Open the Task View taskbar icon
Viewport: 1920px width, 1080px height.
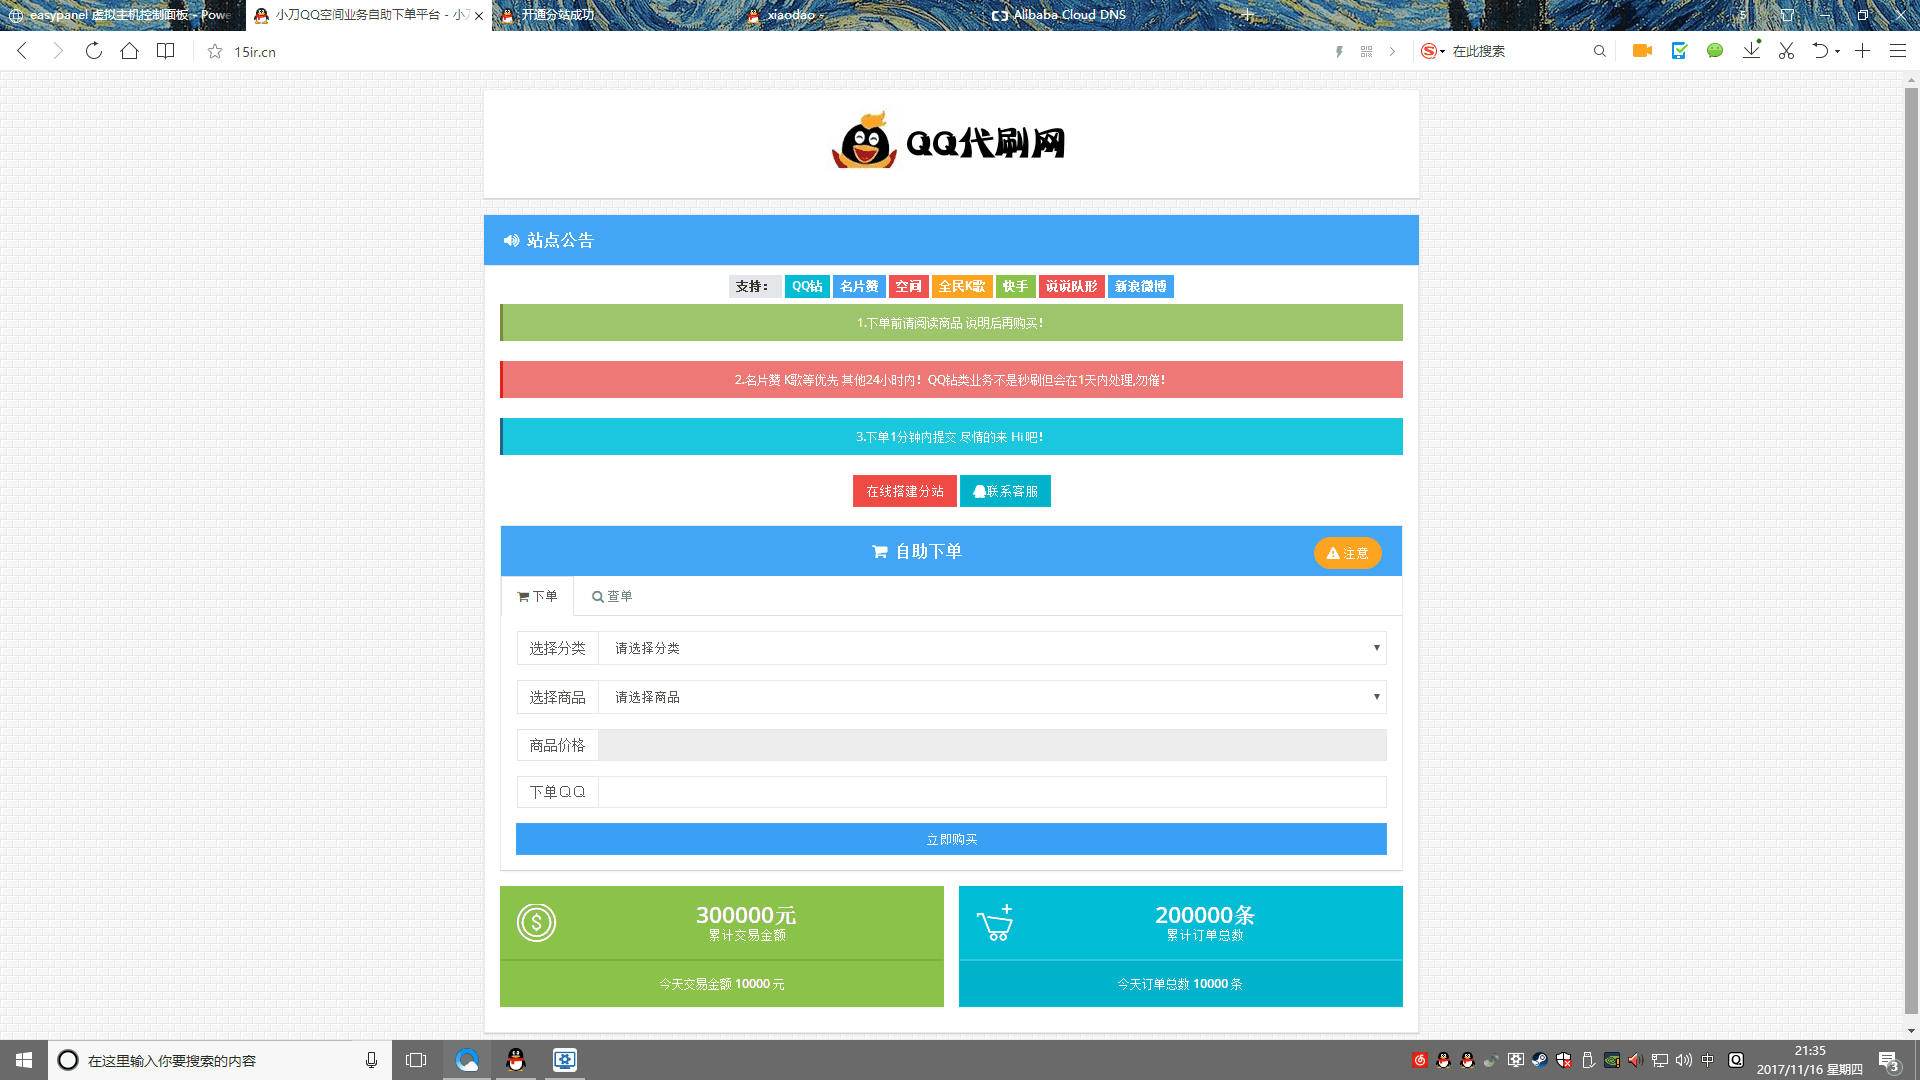(x=416, y=1060)
